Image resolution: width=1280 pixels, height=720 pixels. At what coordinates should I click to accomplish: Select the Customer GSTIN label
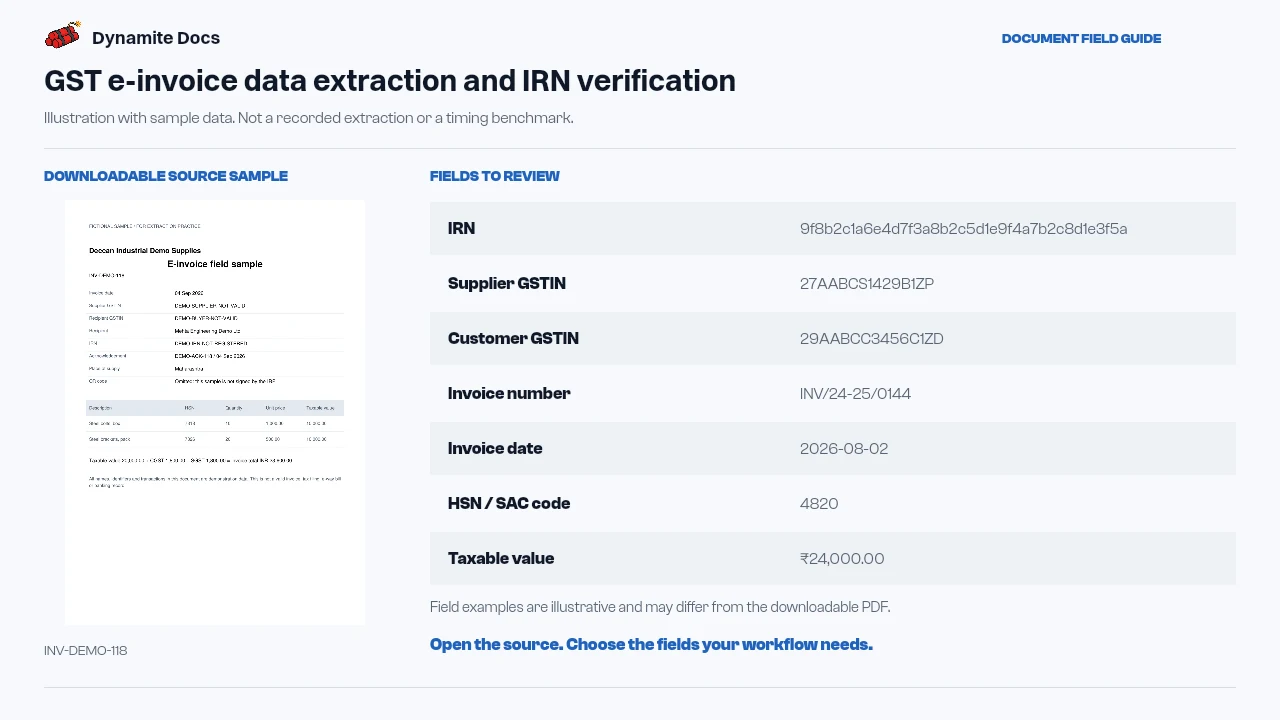(513, 339)
